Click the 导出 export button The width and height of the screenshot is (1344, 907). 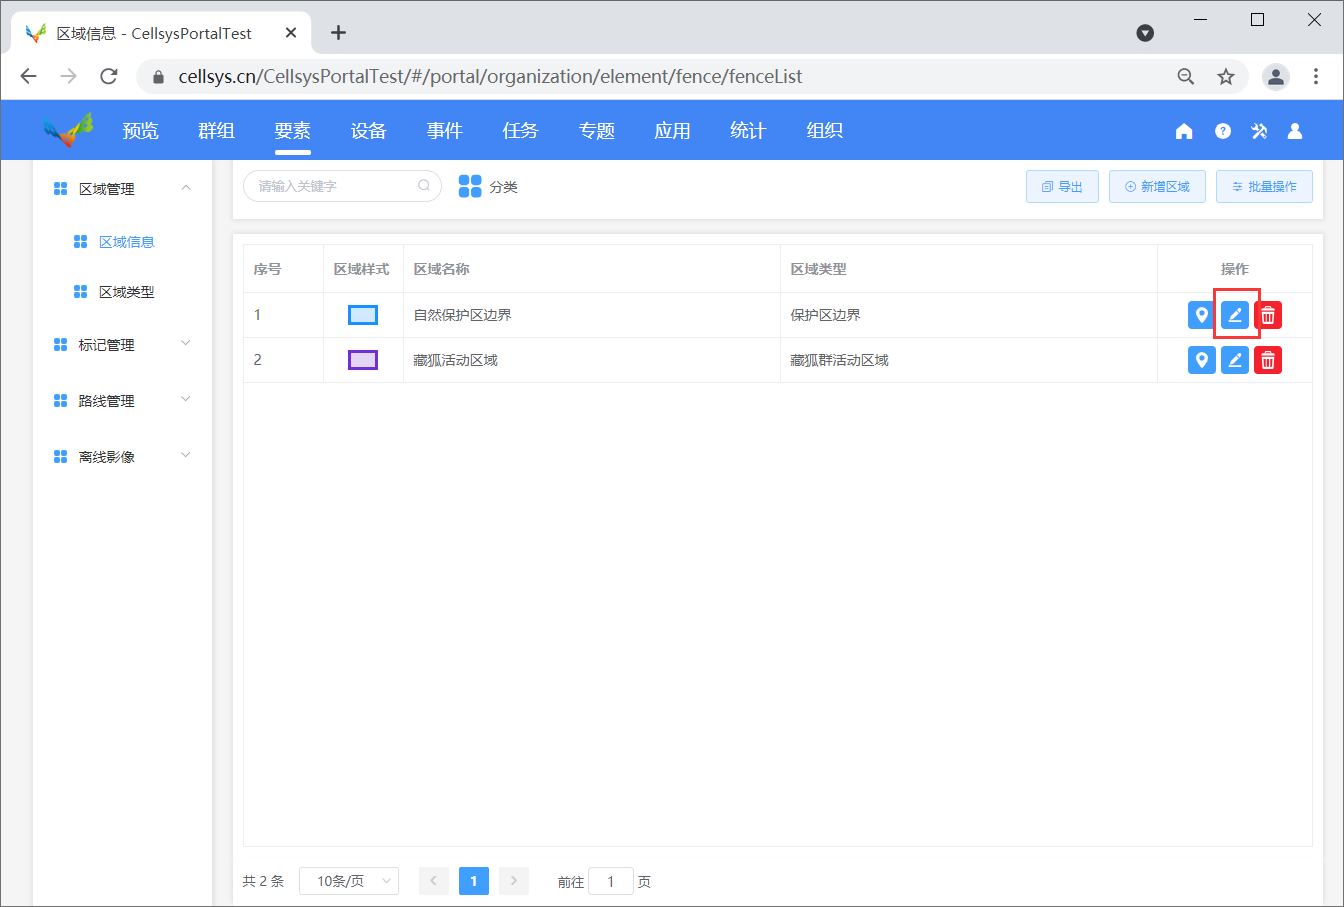(1062, 187)
